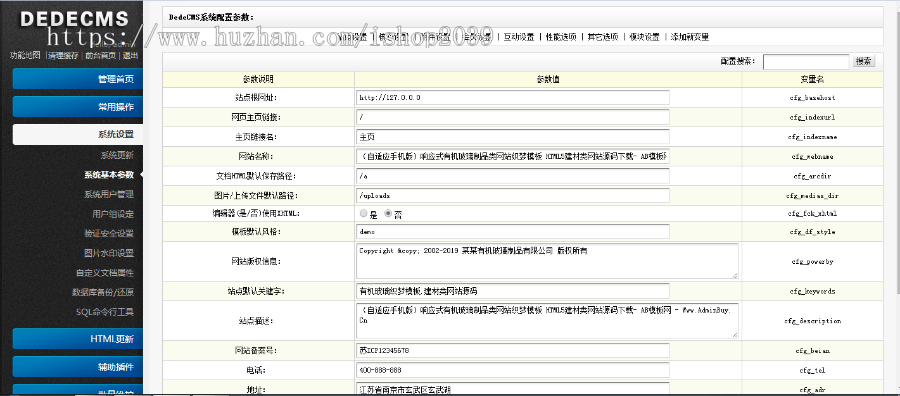Click the 主页链接名 input field

point(513,137)
